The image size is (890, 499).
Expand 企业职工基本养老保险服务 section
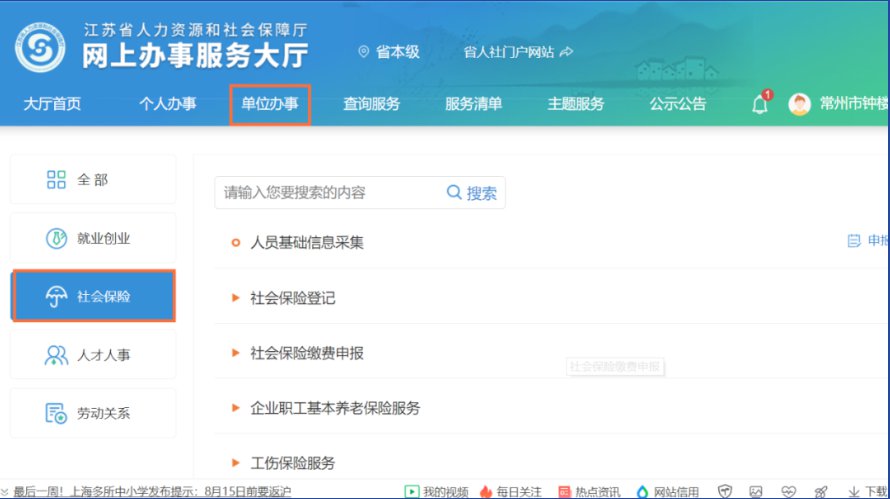pos(334,408)
